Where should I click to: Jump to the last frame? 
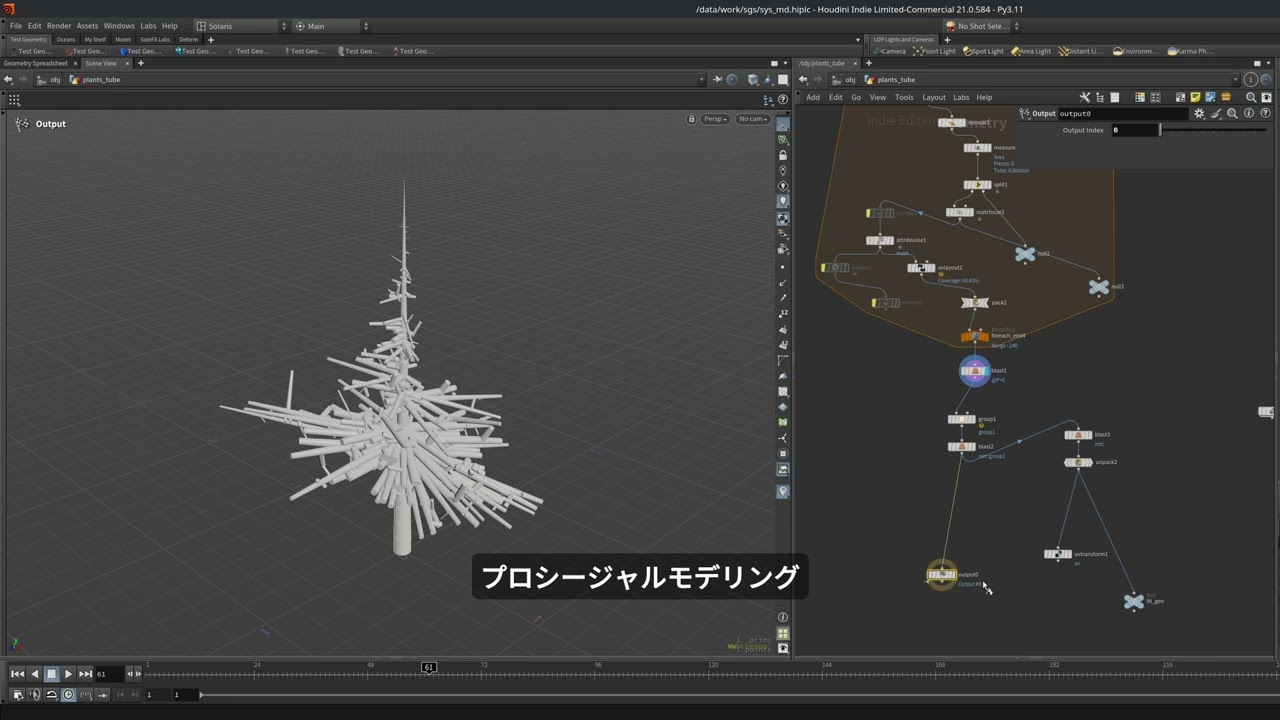tap(85, 674)
